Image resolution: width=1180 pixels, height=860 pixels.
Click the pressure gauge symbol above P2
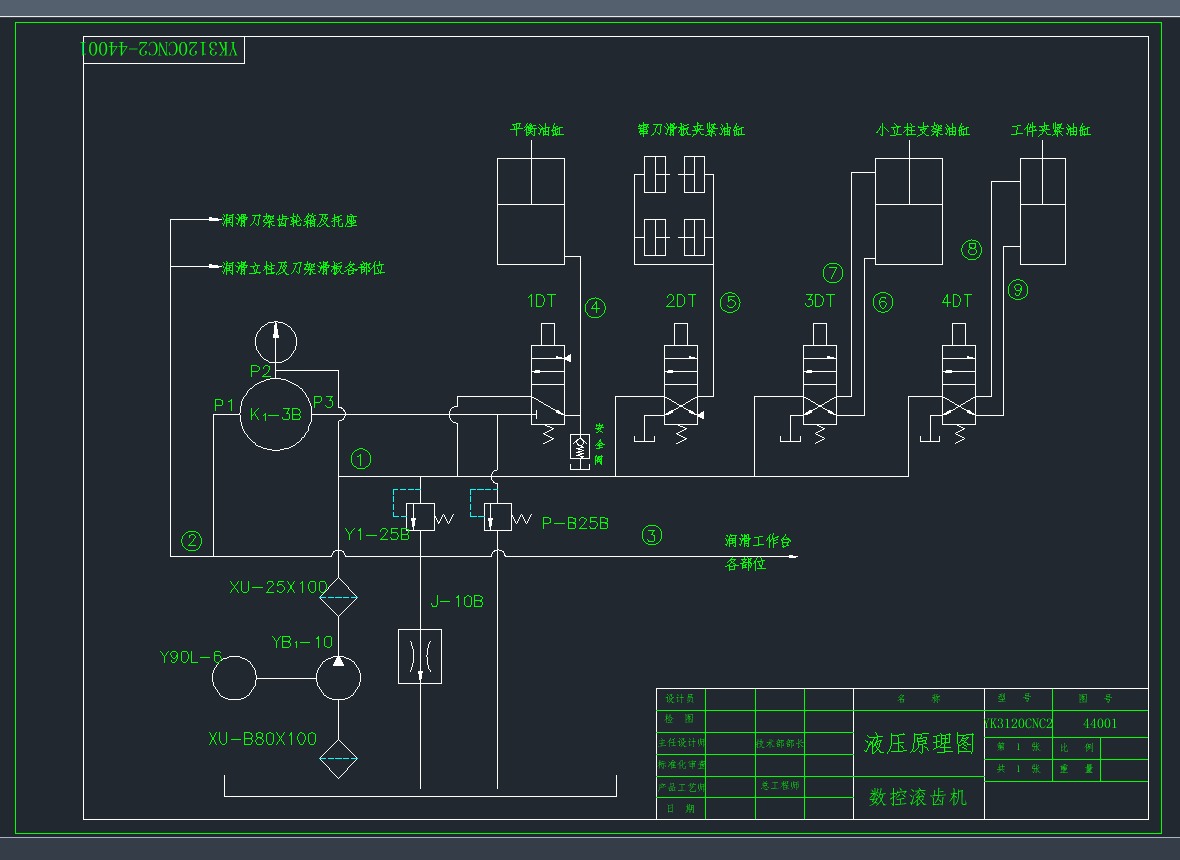tap(275, 342)
